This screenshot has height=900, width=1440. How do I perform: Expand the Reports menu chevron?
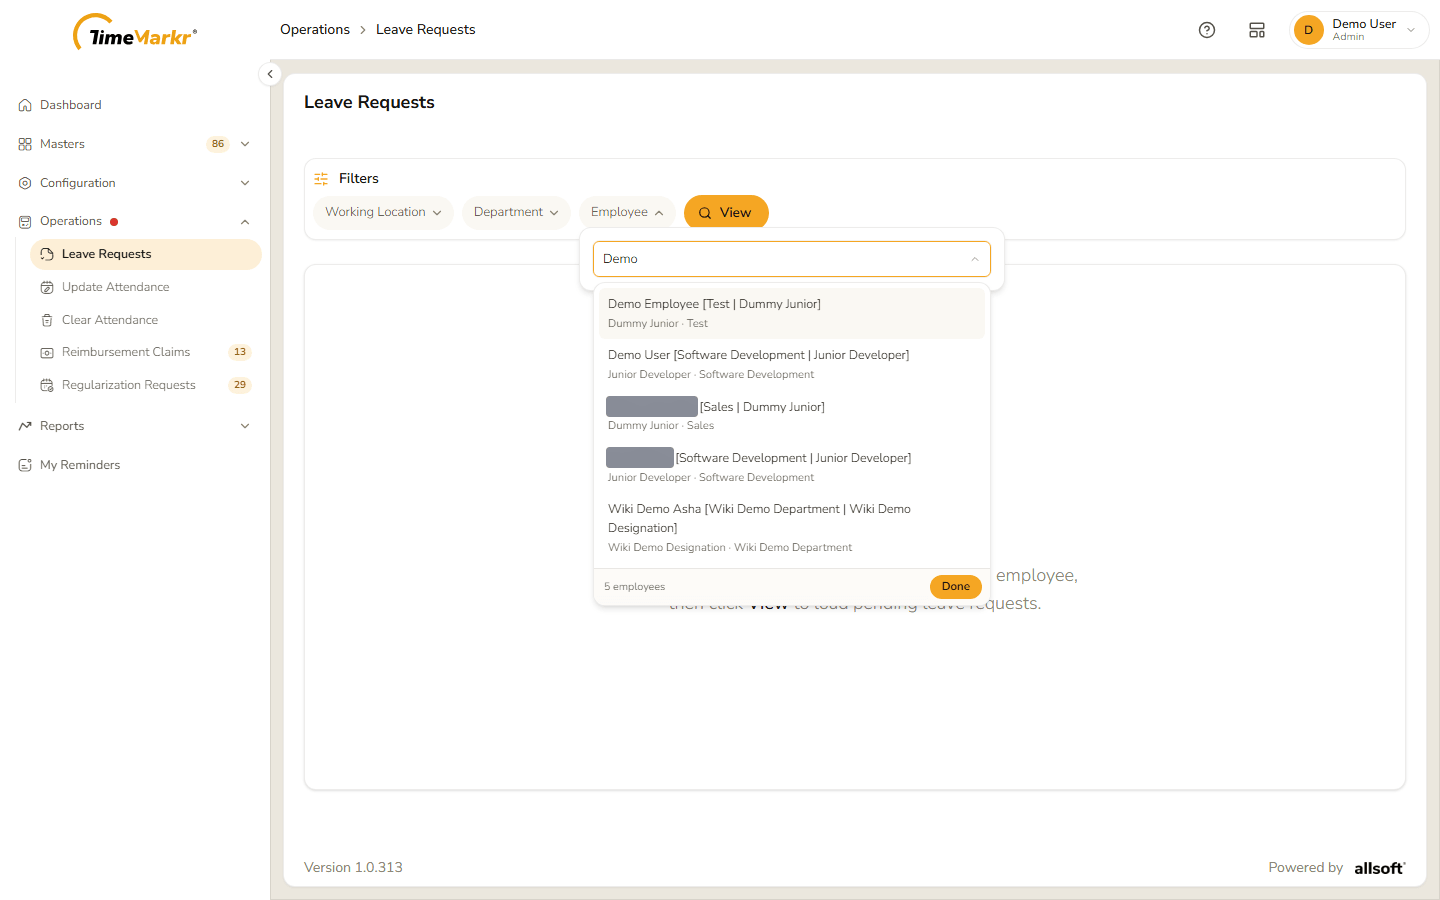(x=245, y=426)
